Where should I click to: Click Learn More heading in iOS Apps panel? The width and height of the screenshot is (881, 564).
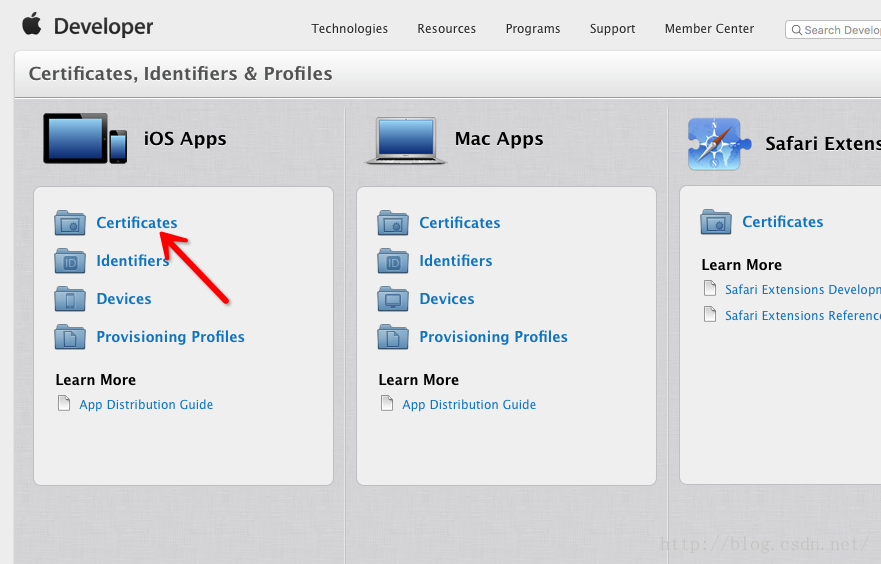[96, 380]
